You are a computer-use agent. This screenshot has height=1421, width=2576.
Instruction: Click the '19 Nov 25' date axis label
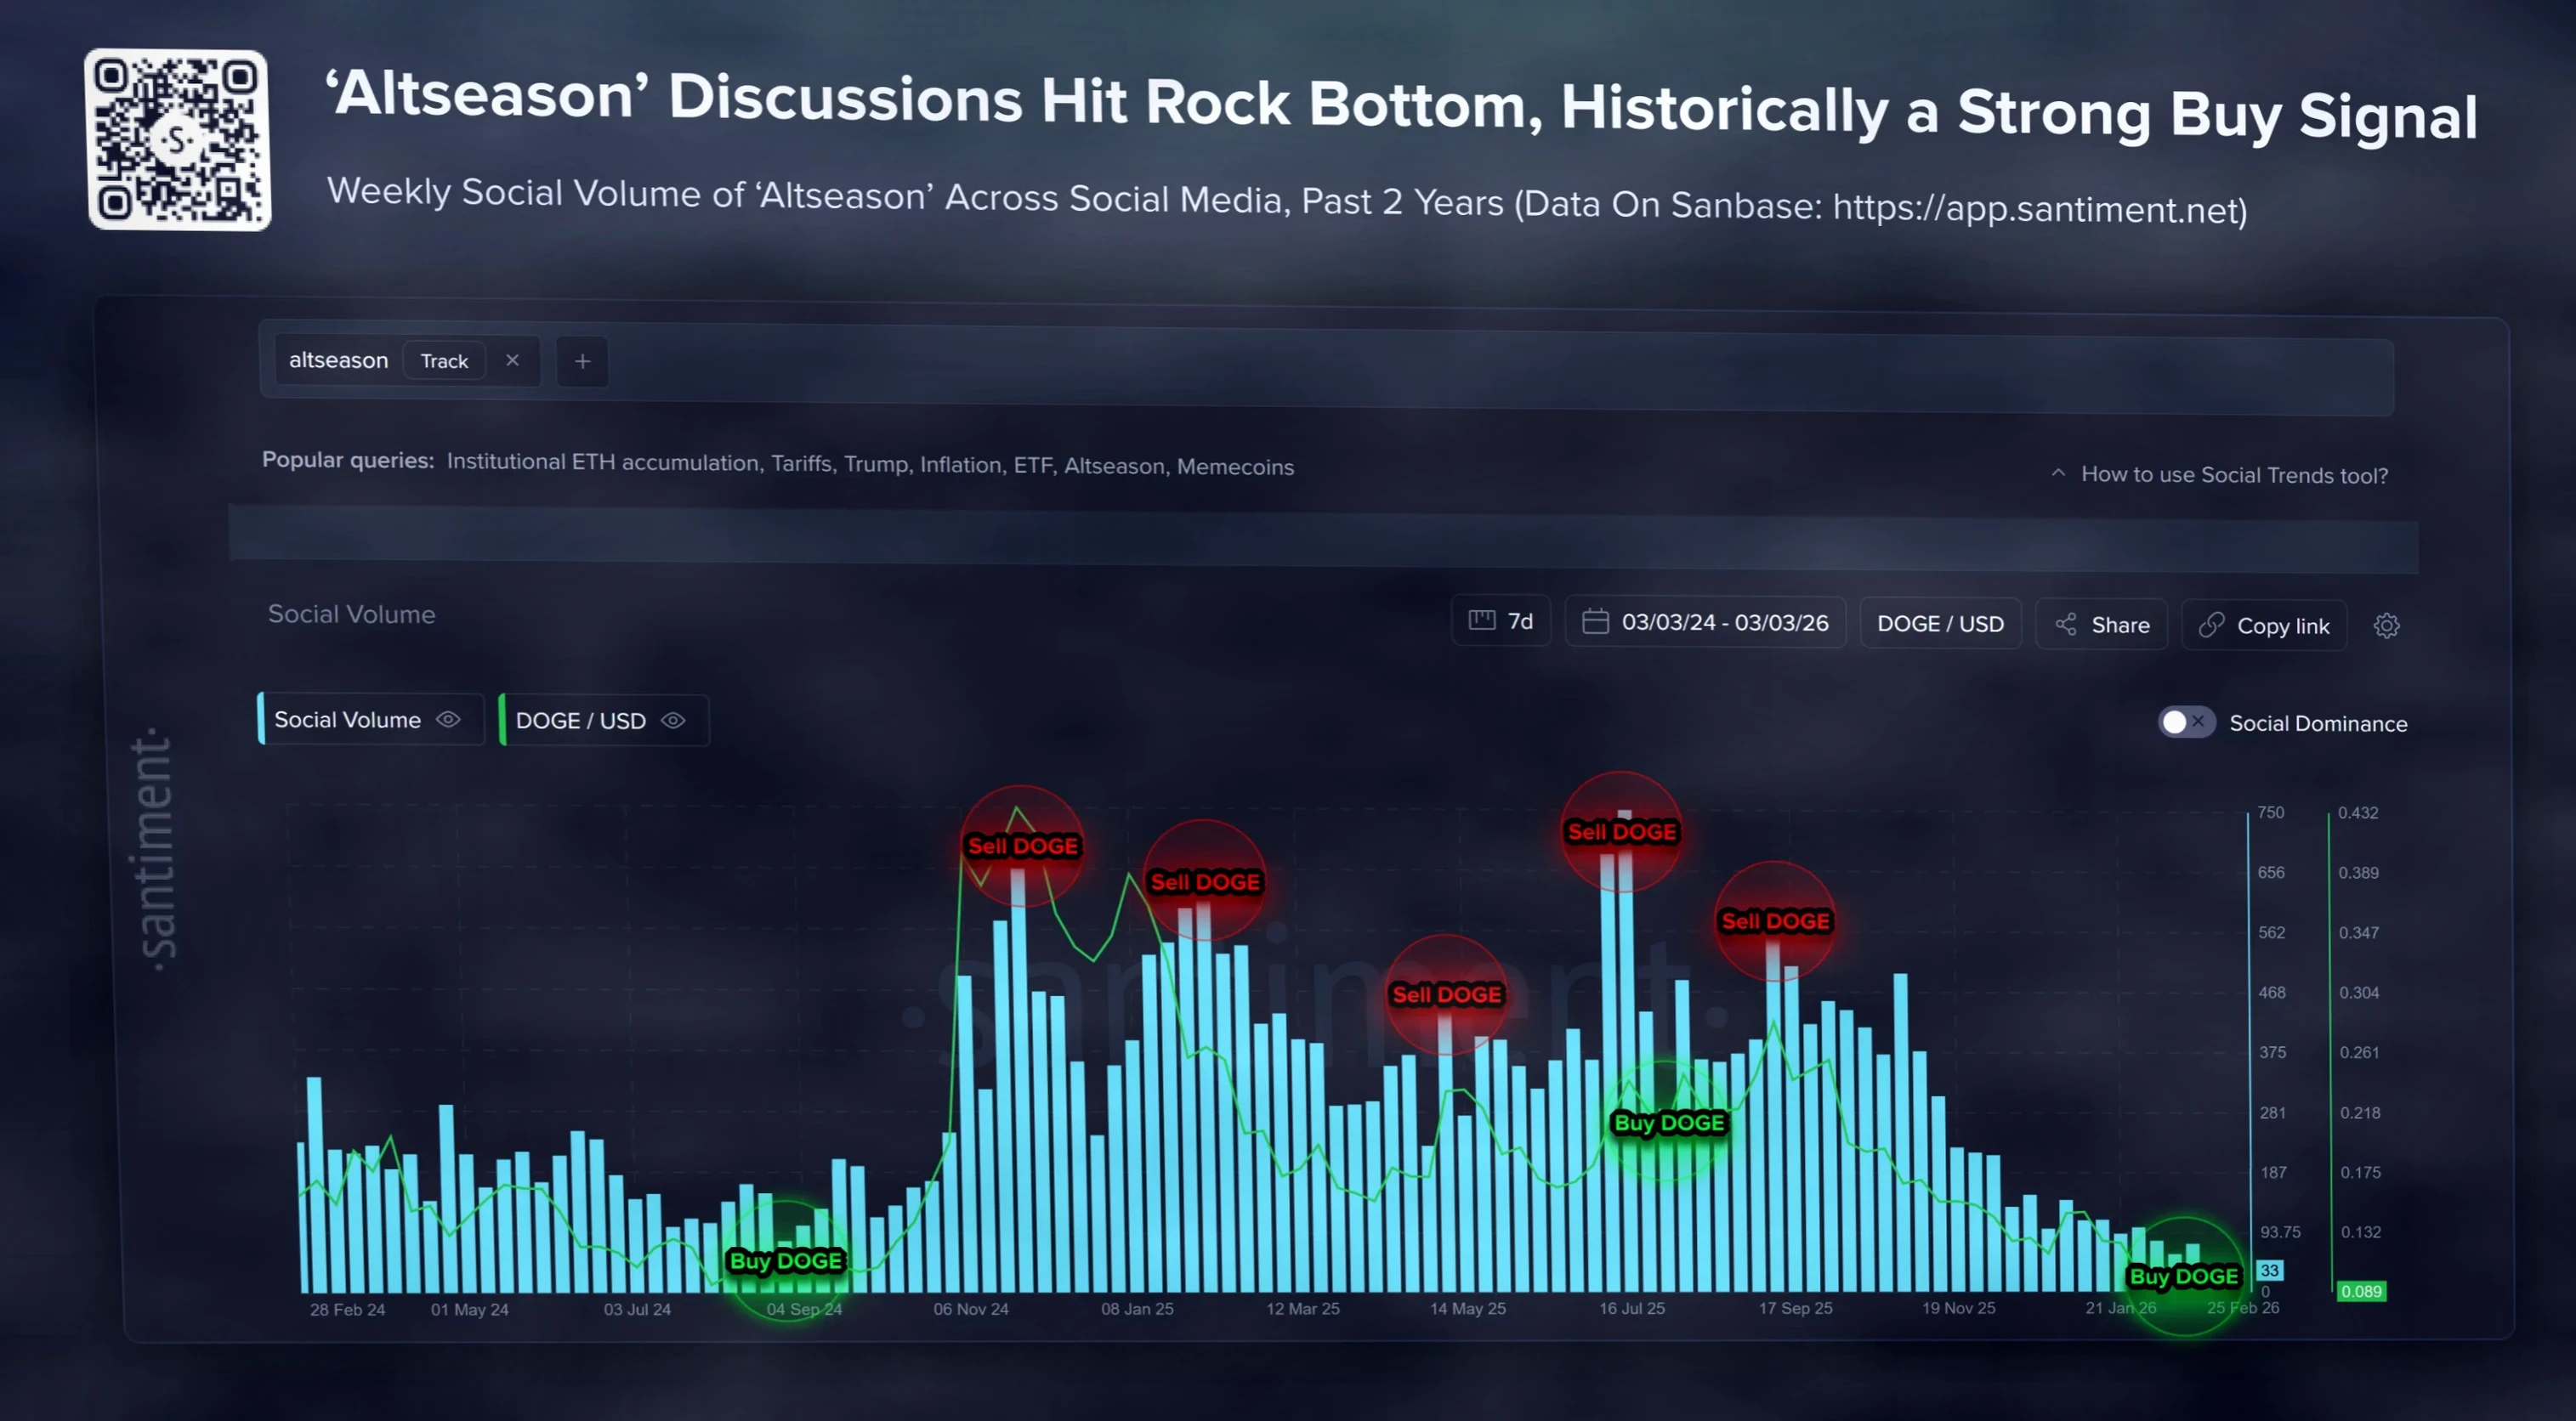(x=1958, y=1308)
